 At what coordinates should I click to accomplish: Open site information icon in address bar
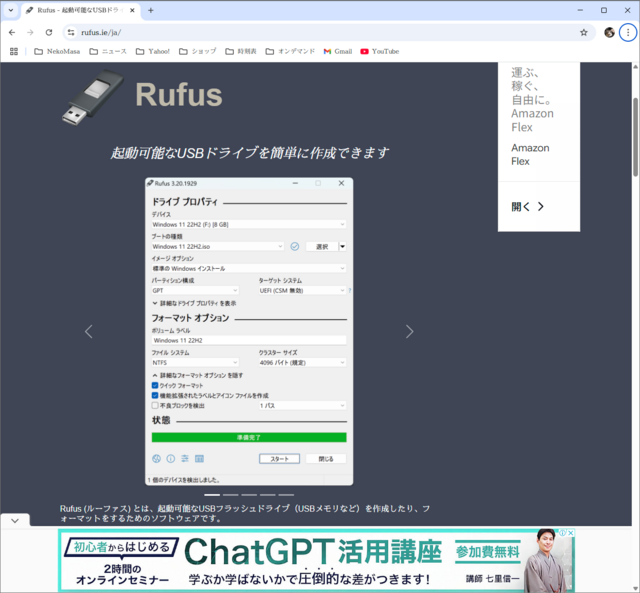(71, 32)
